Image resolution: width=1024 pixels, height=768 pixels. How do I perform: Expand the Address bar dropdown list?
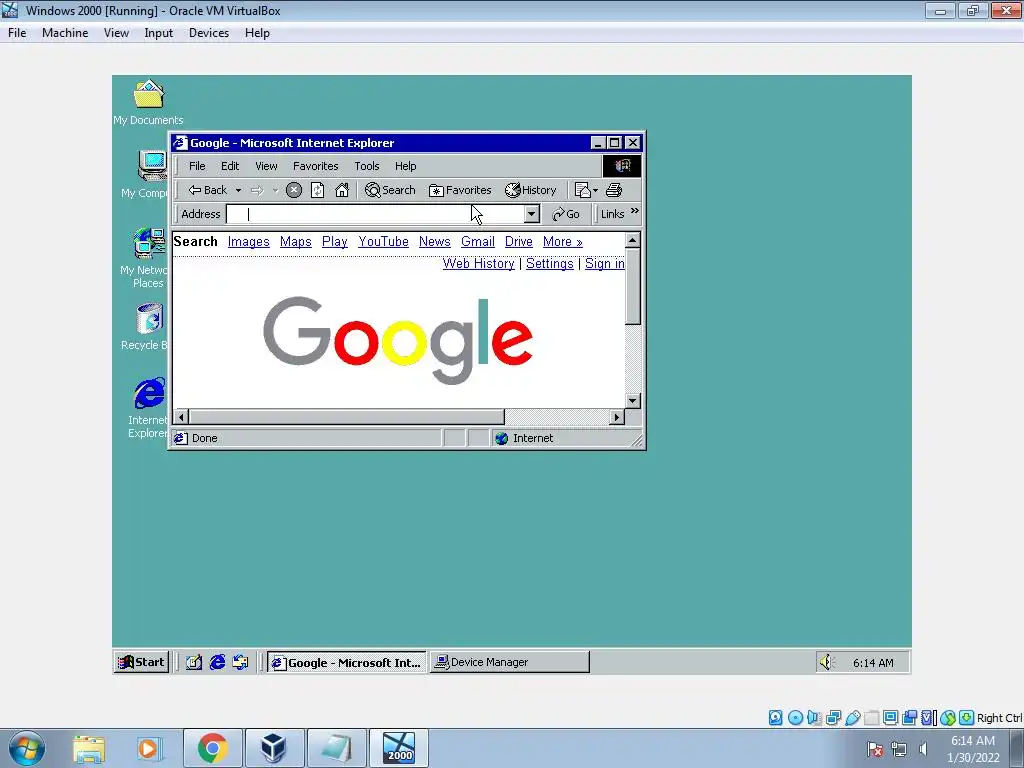[x=532, y=214]
